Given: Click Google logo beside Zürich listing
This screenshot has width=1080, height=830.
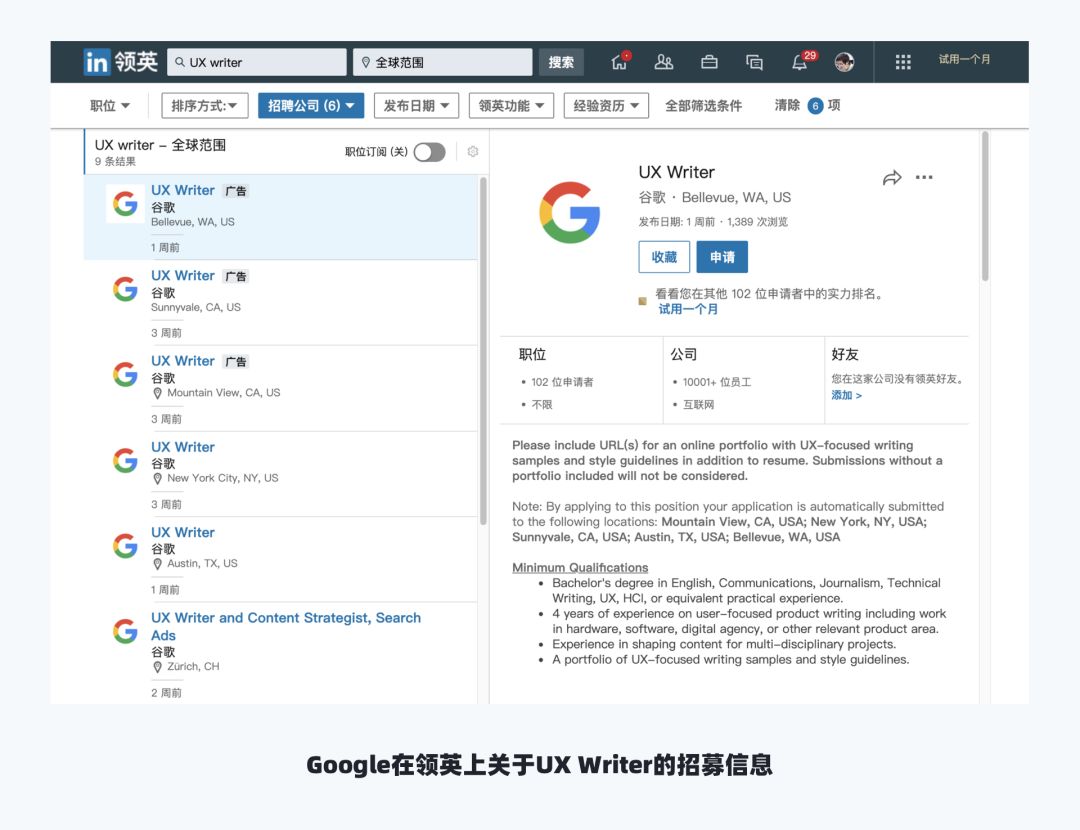Looking at the screenshot, I should click(125, 631).
